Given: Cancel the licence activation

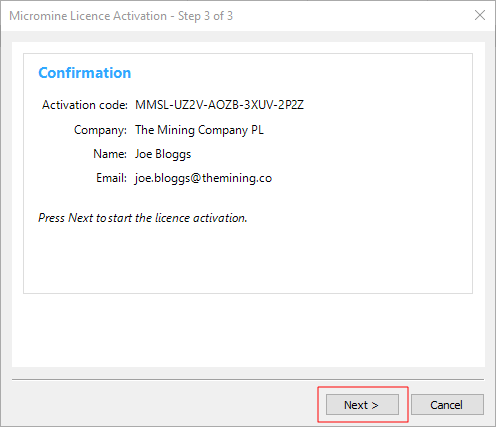Looking at the screenshot, I should (447, 404).
